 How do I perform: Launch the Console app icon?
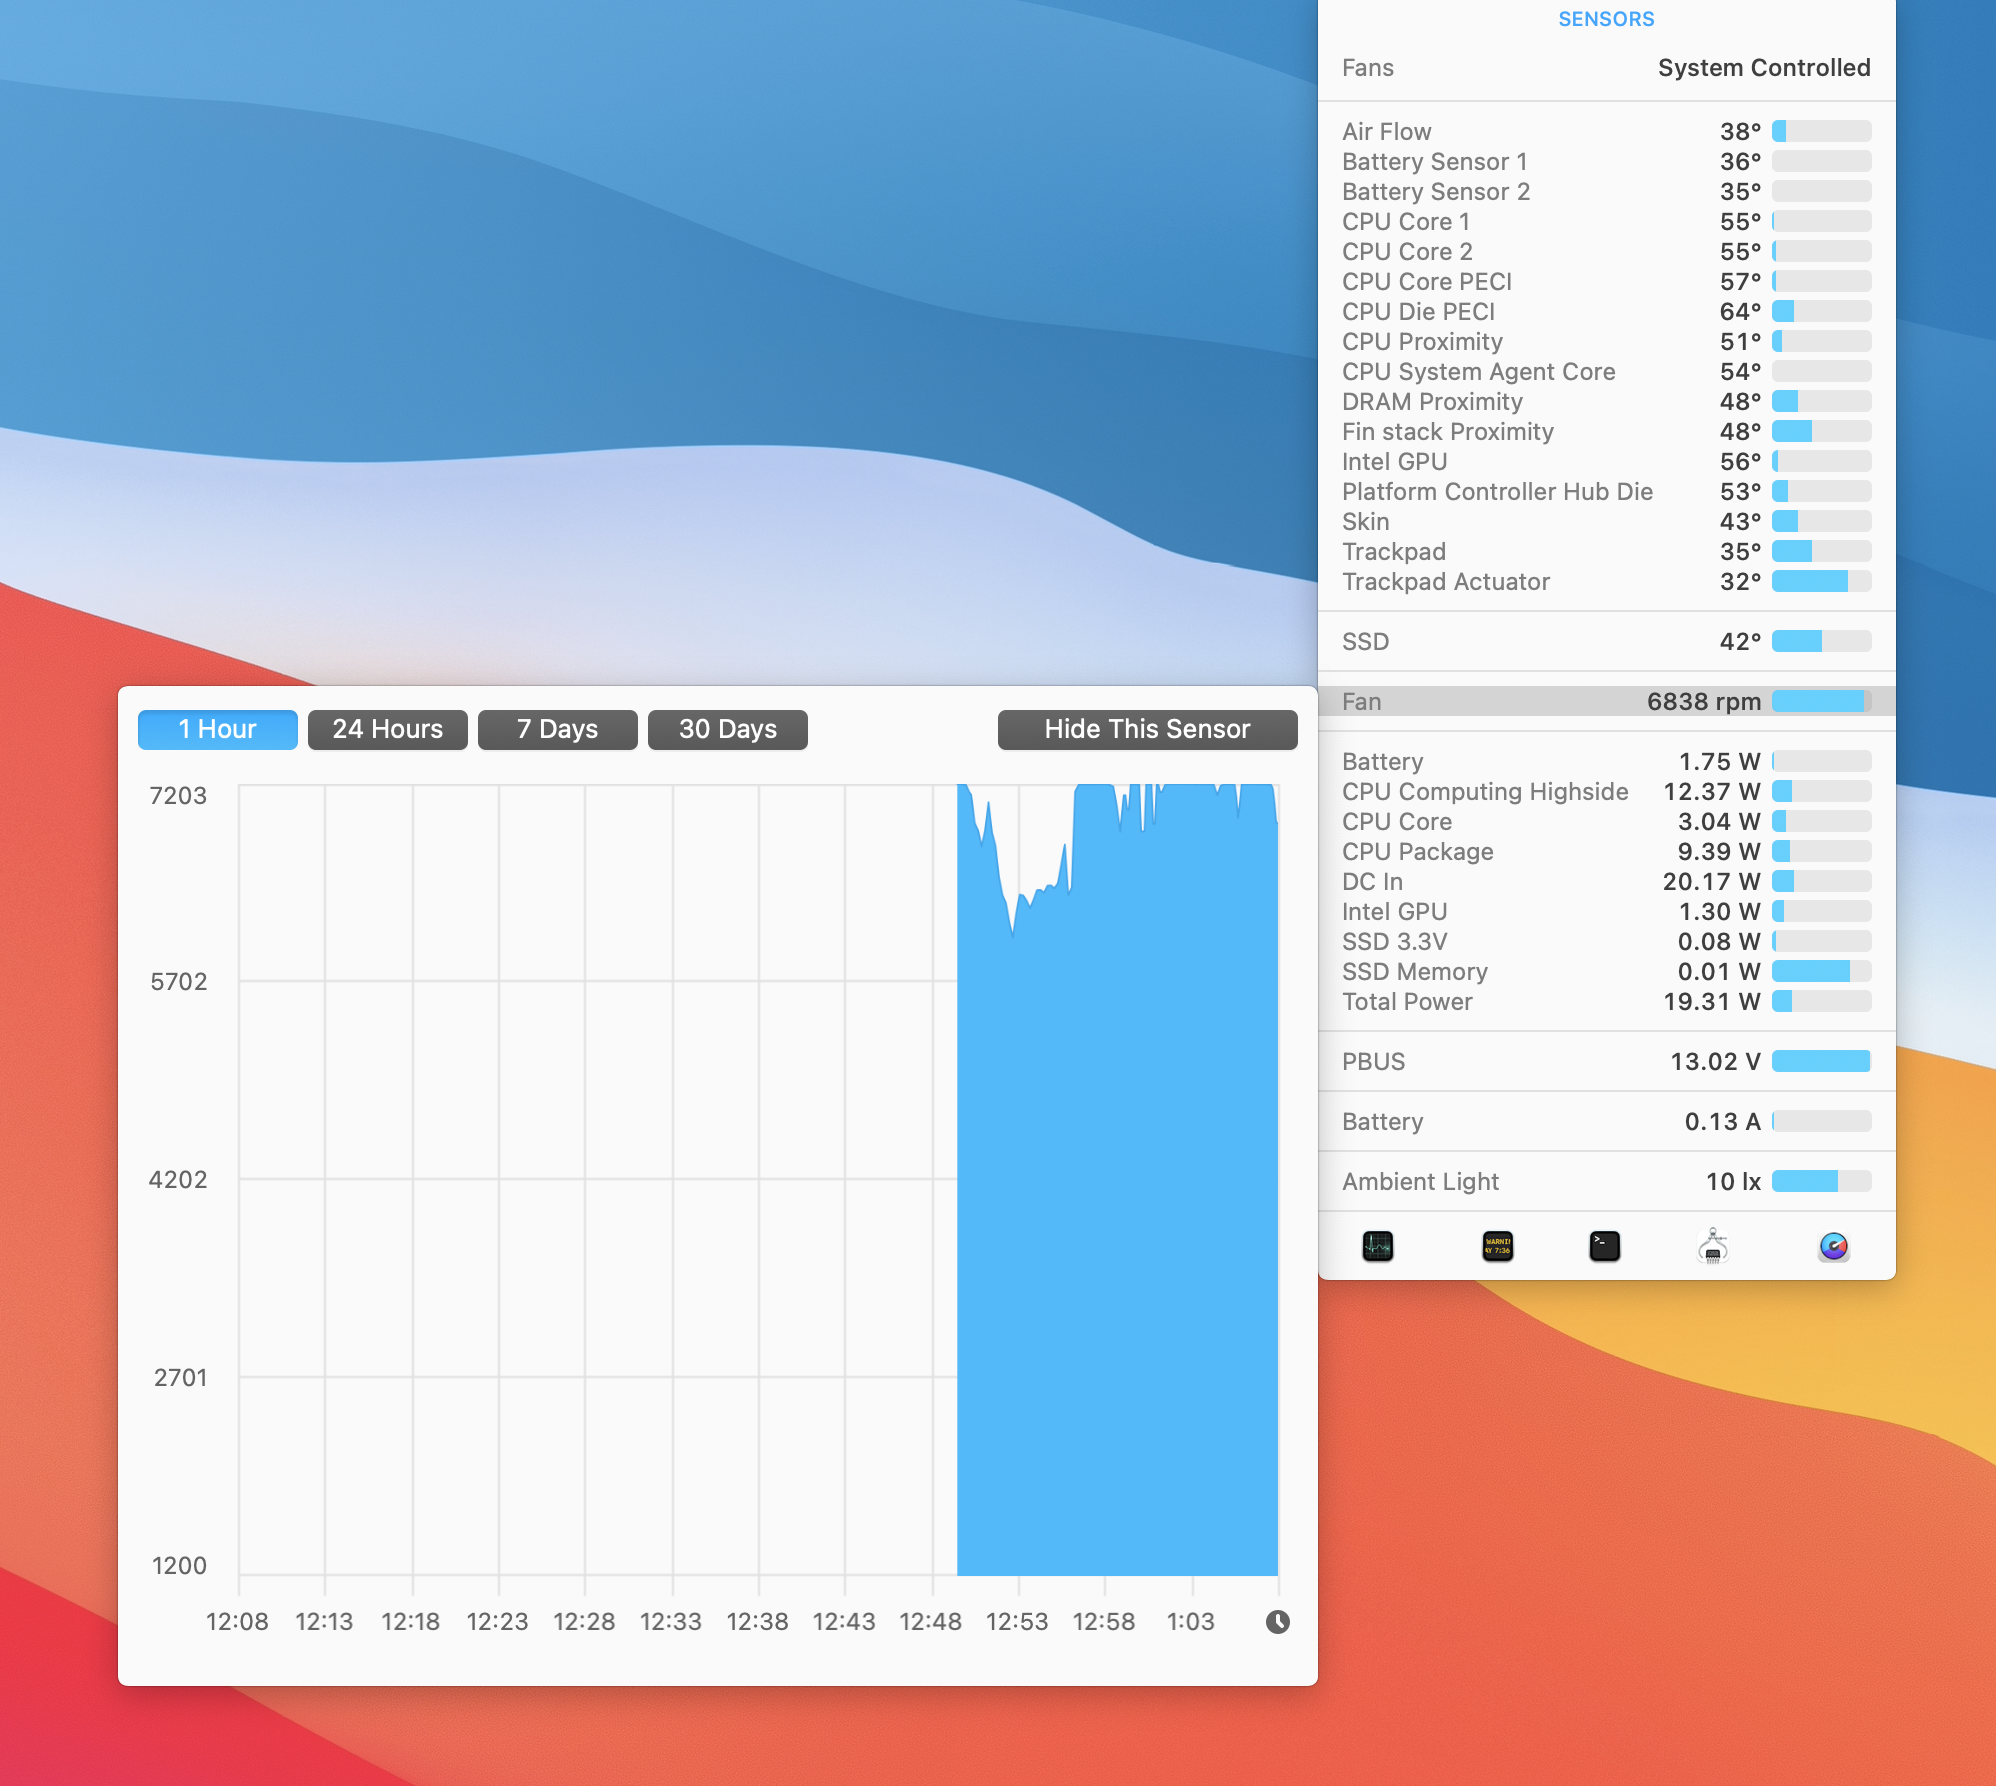[x=1497, y=1246]
